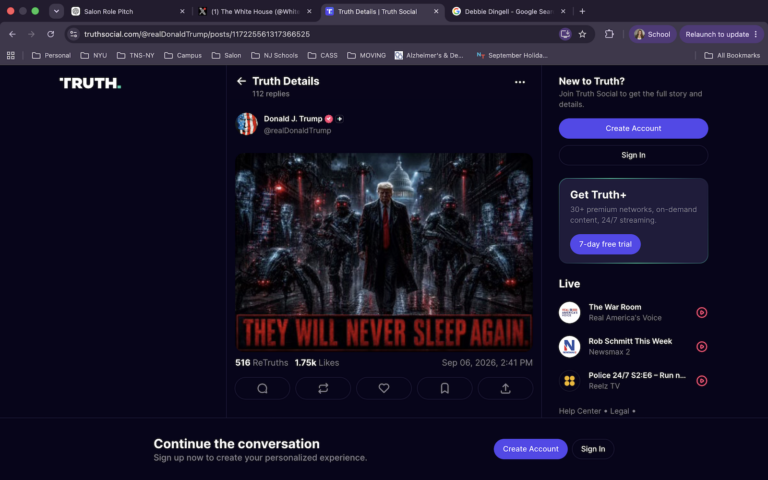Open a new browser tab
The width and height of the screenshot is (768, 480).
point(582,11)
